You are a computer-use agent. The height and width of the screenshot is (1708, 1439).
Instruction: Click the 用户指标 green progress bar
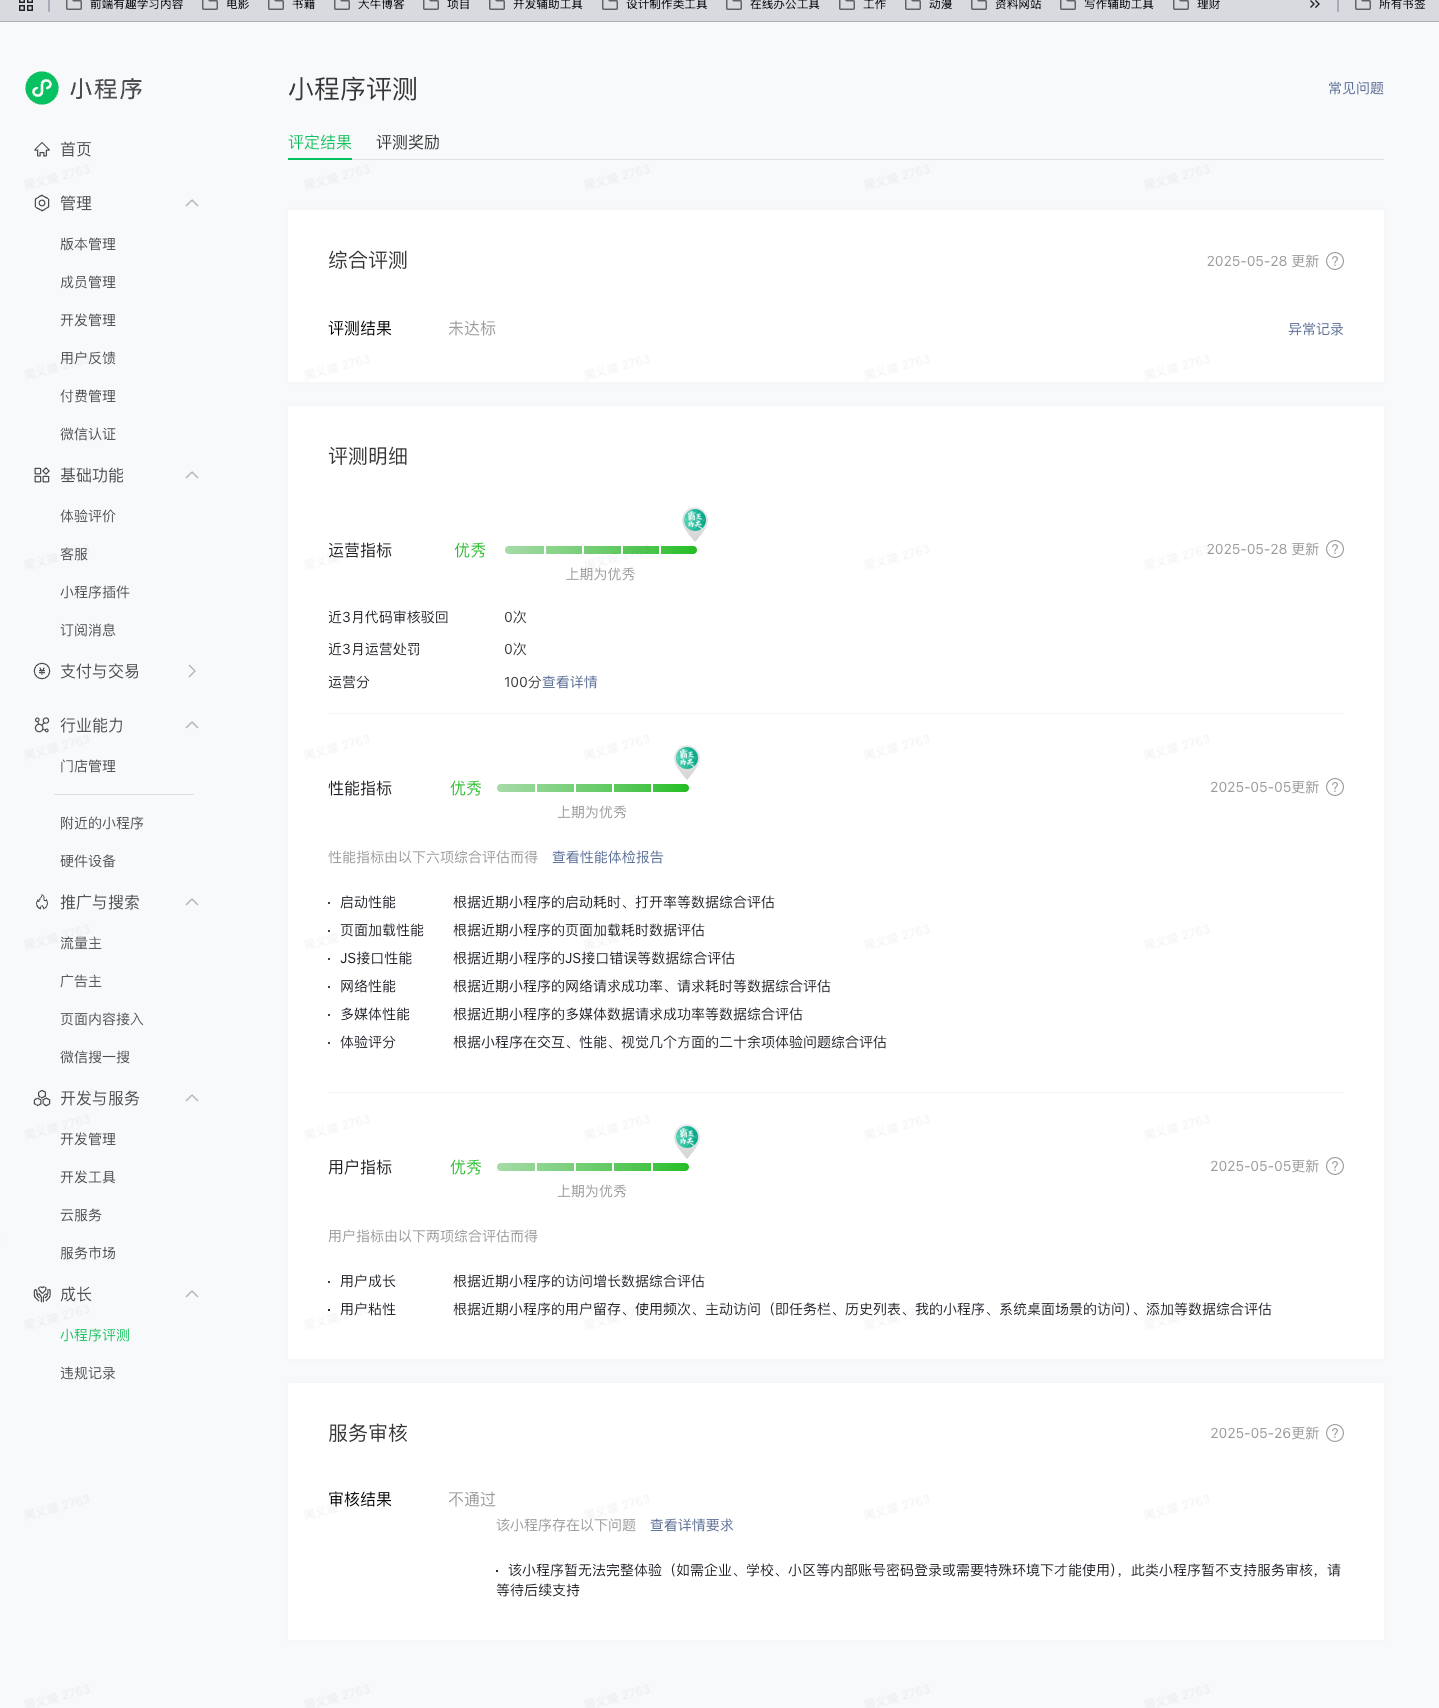593,1167
